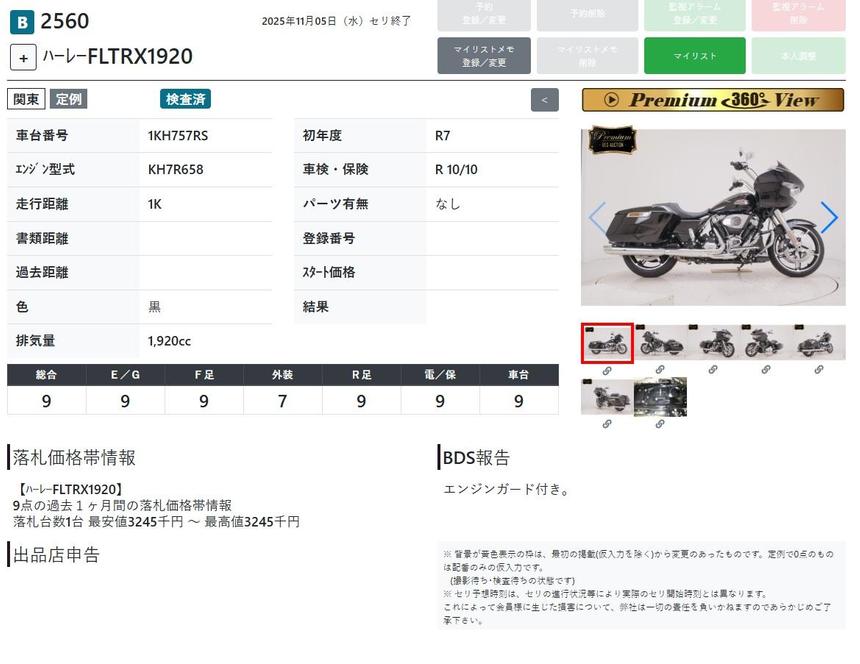Show next motorcycle photo with right arrow
The image size is (860, 664).
click(x=829, y=217)
